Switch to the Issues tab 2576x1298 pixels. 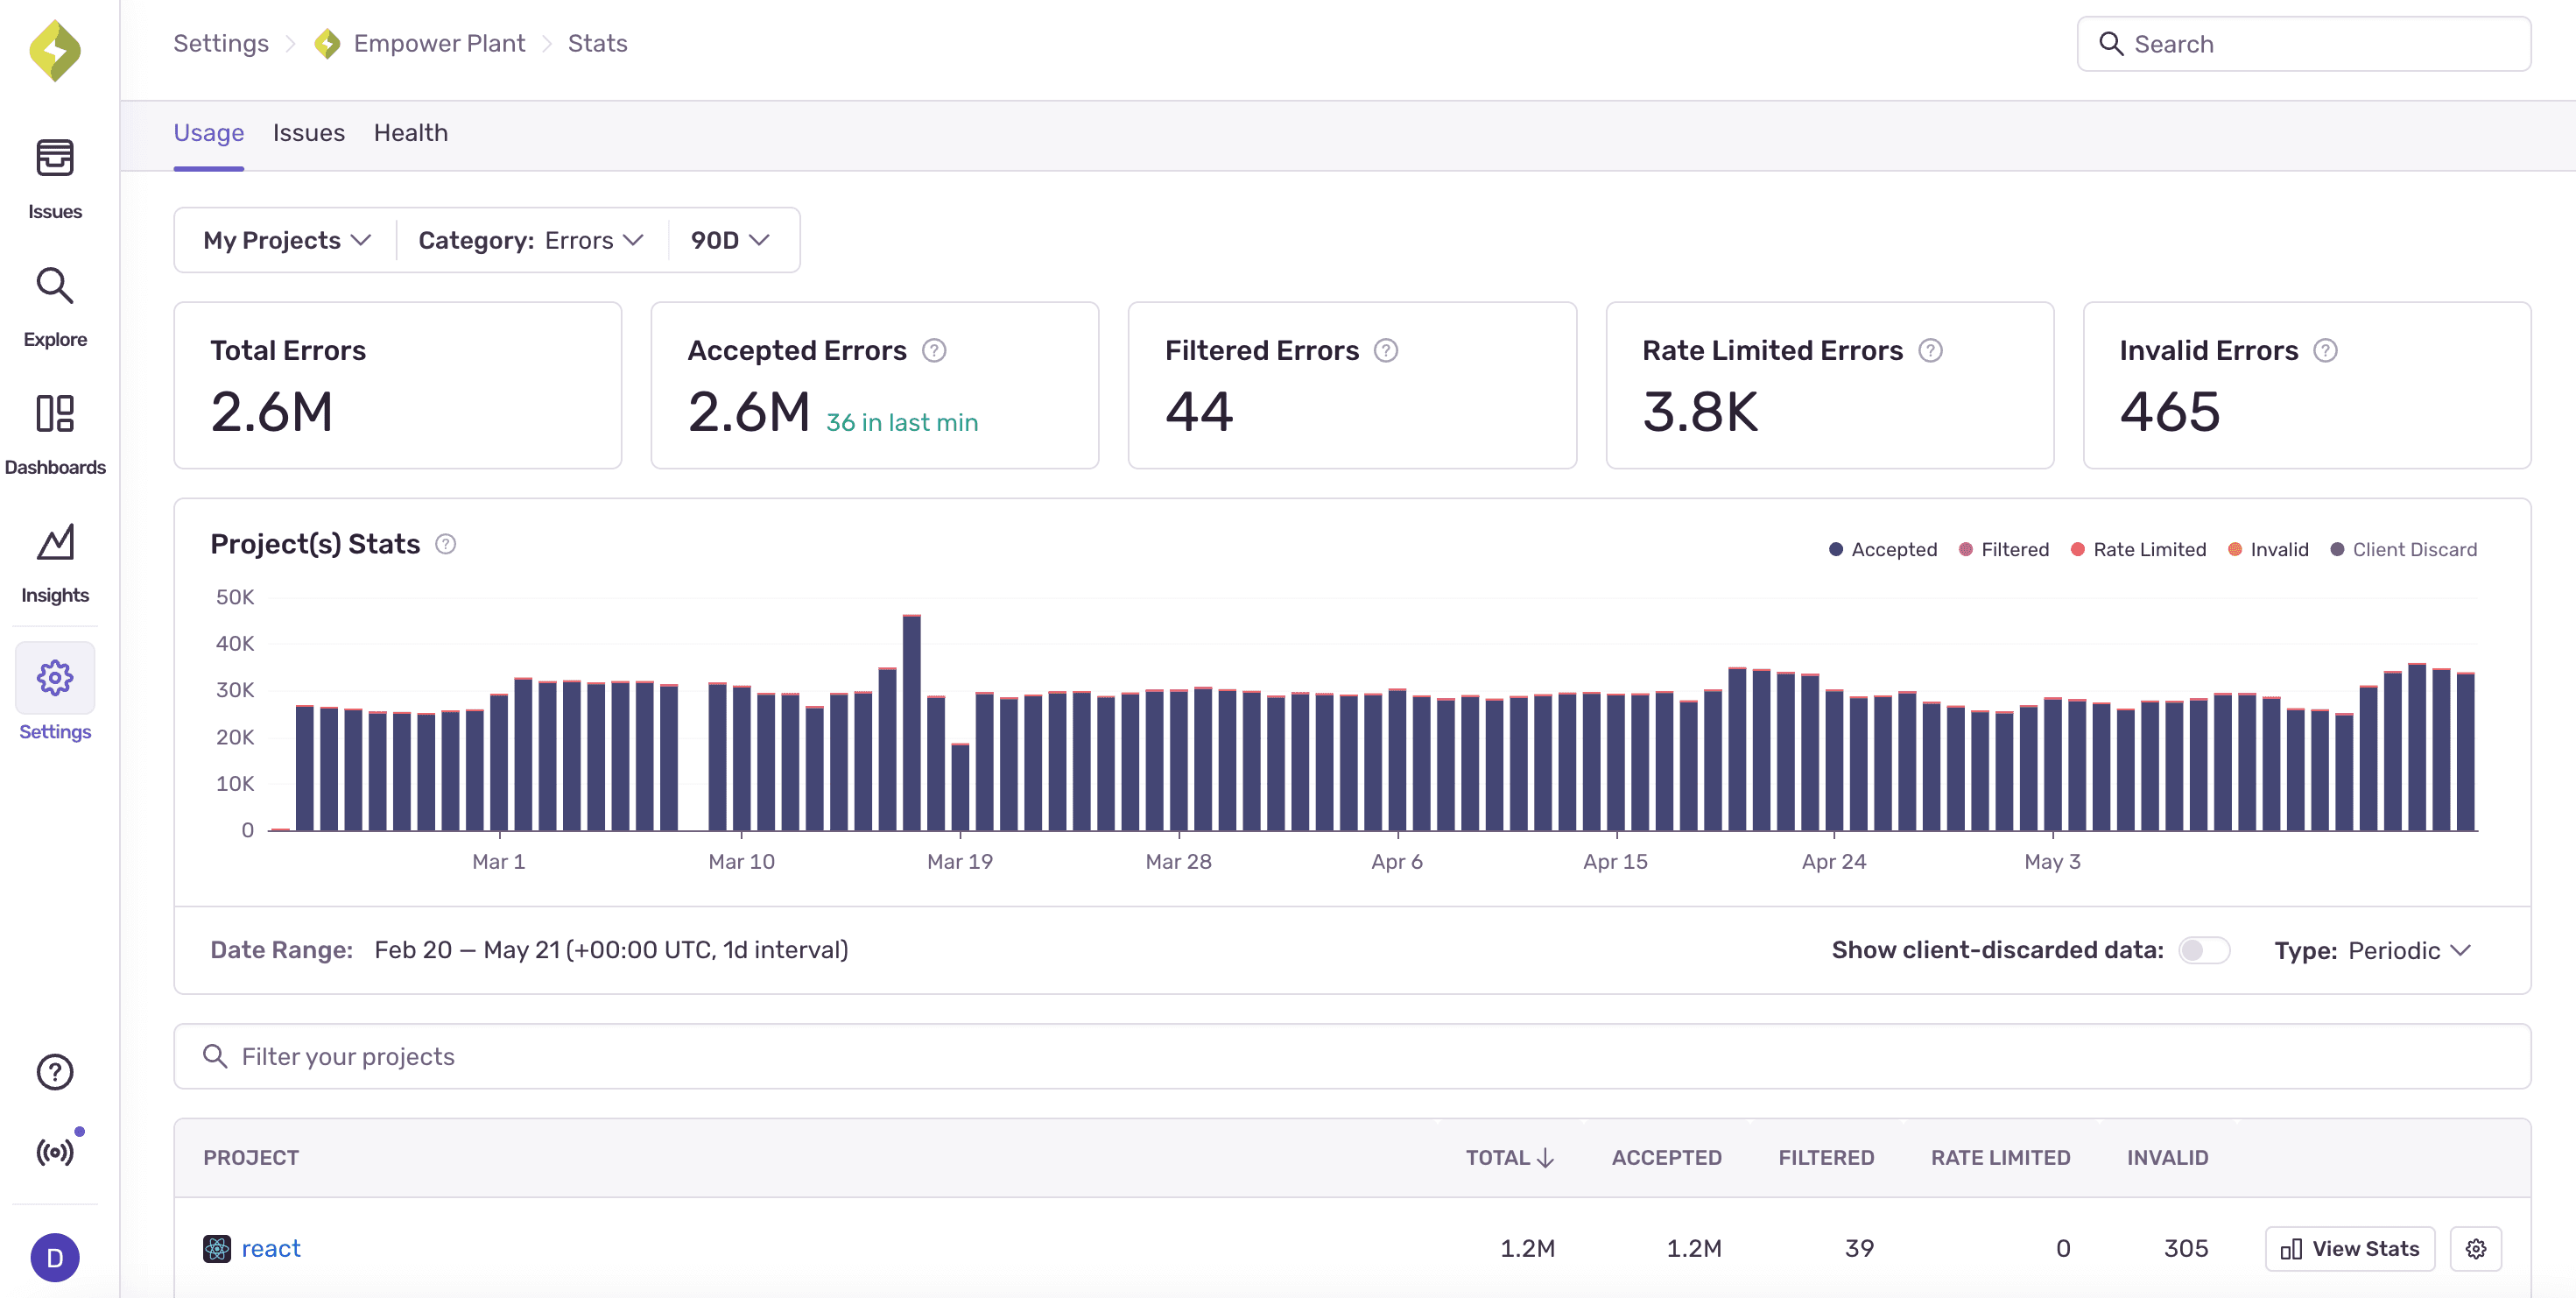coord(308,132)
